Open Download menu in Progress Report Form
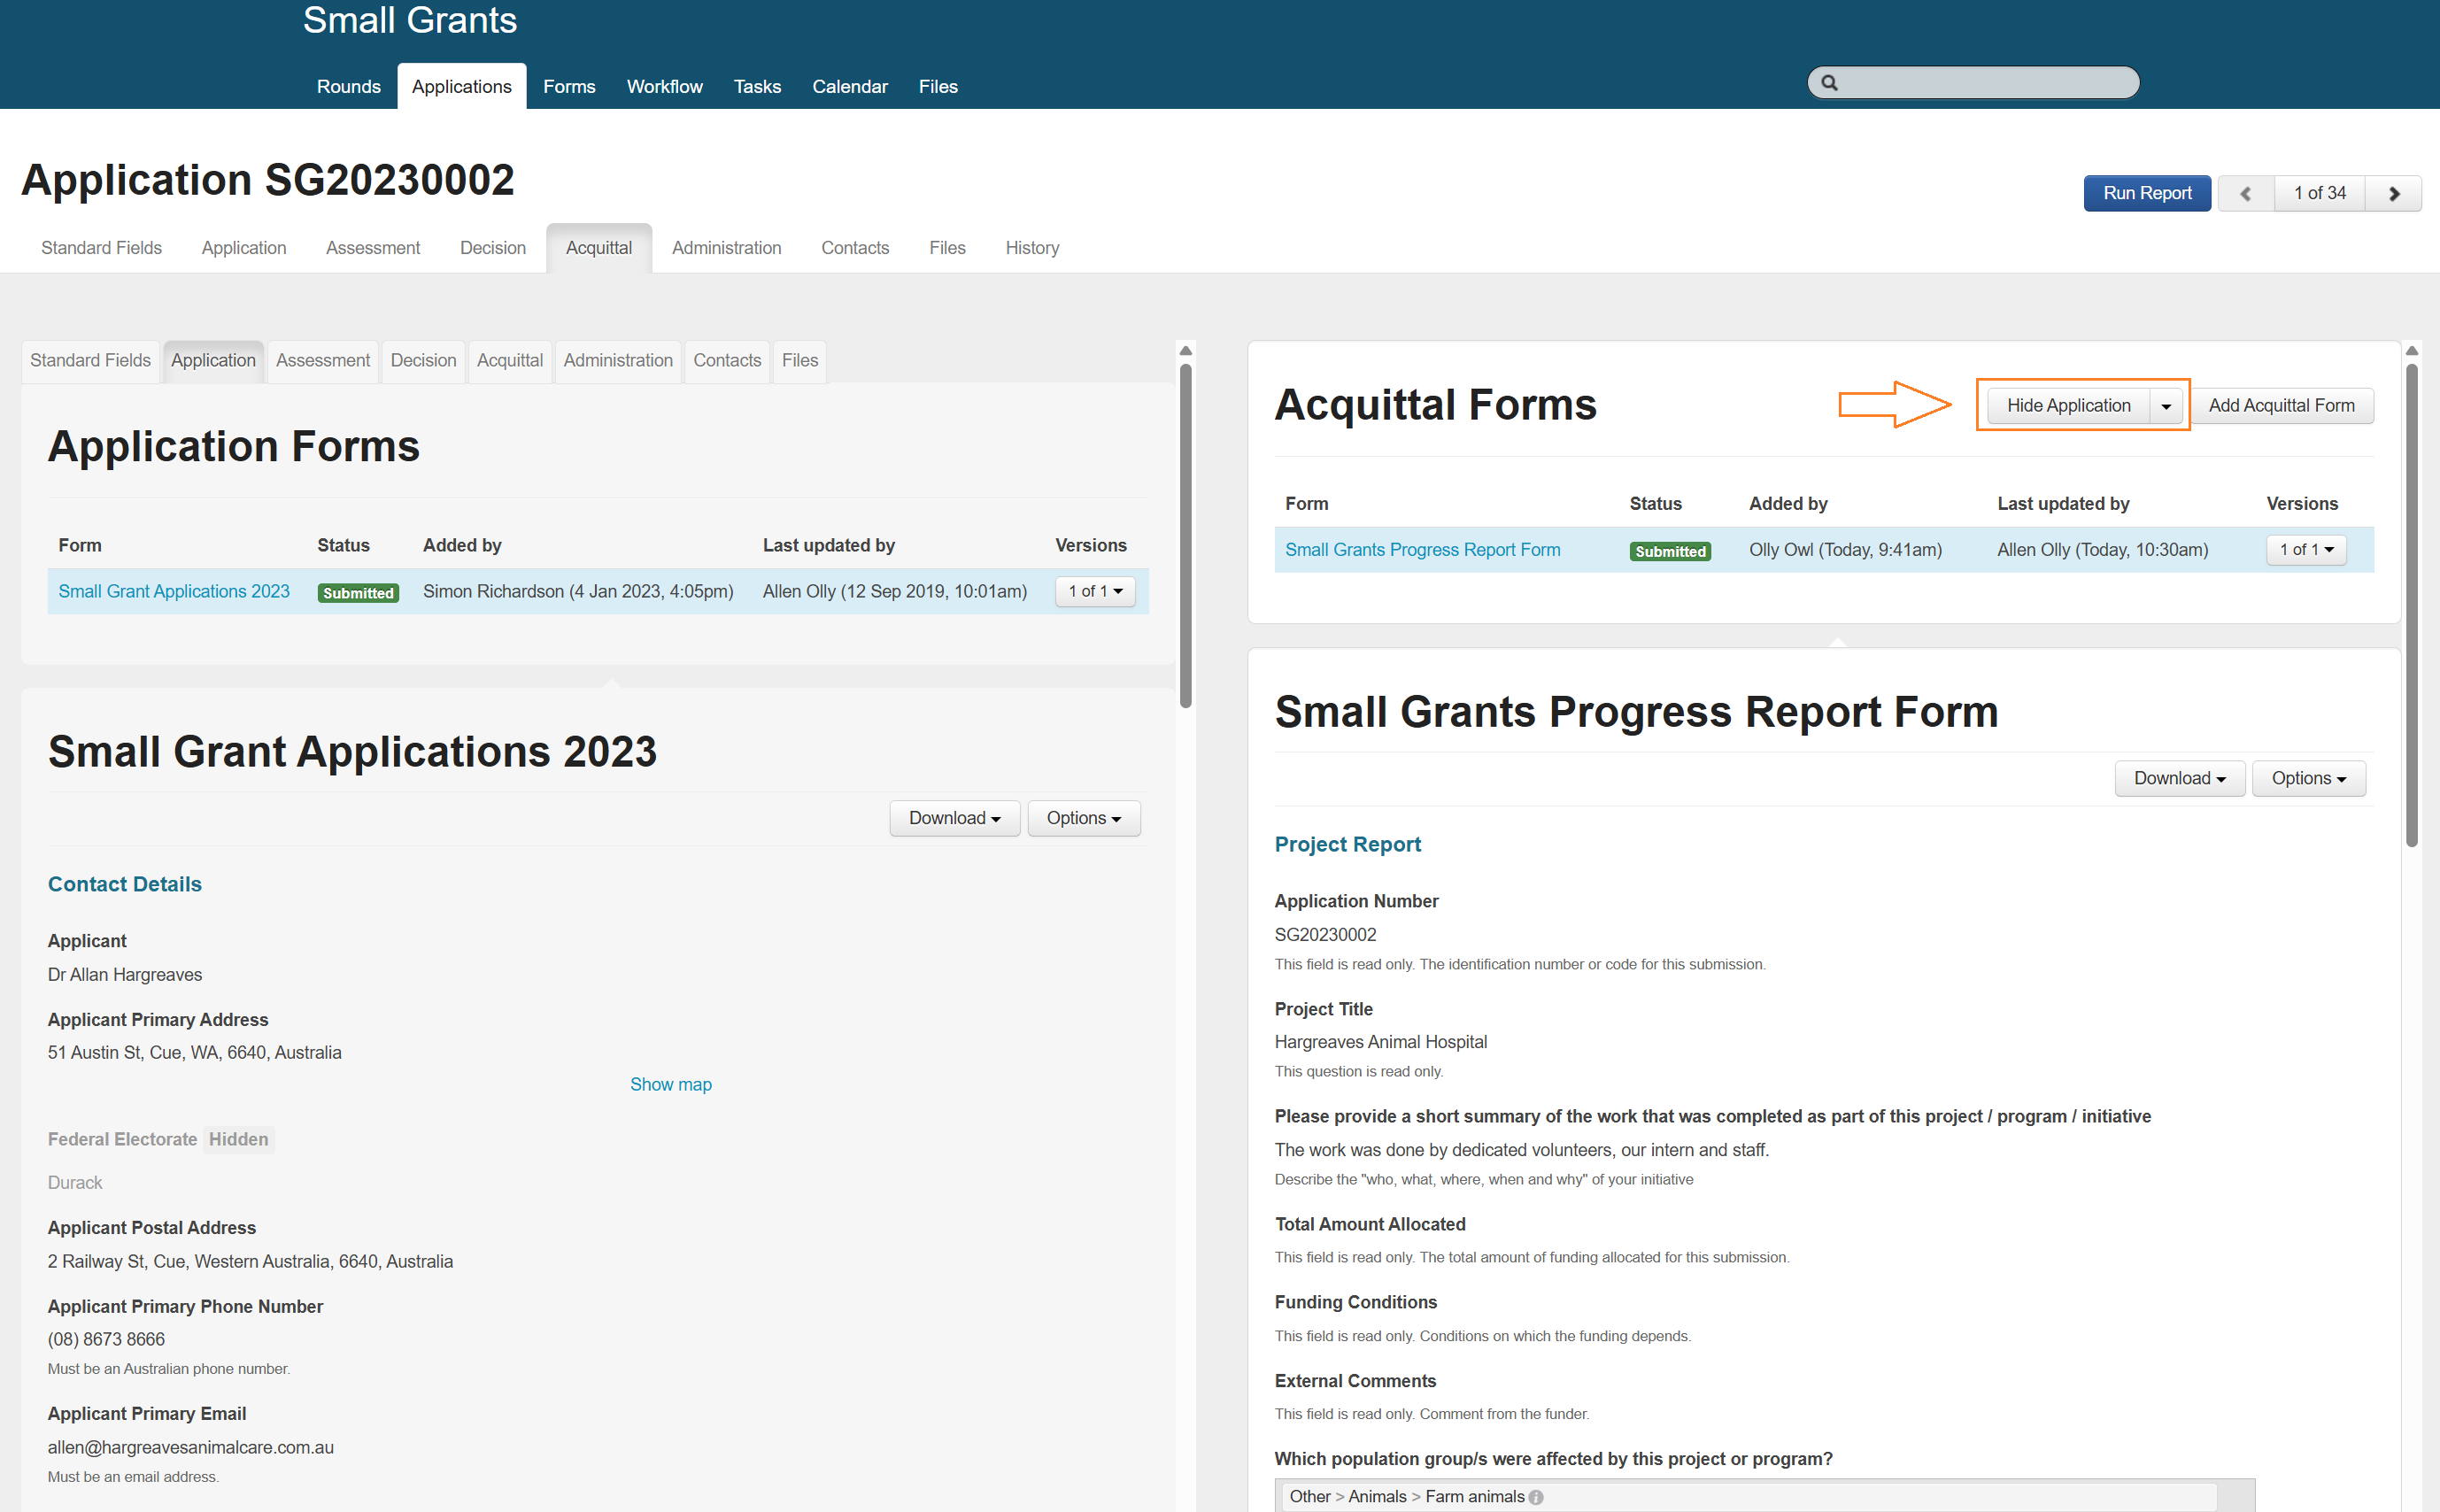 coord(2178,778)
